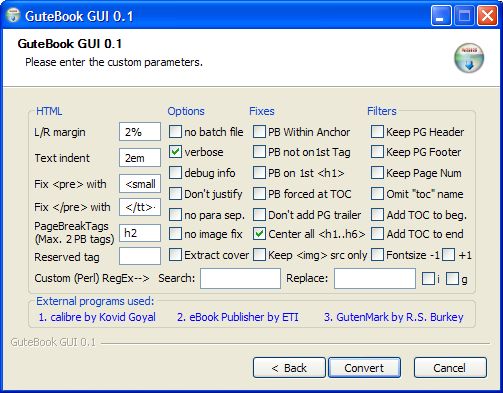Click the L/R margin input field
Screen dimensions: 503x393
click(140, 132)
